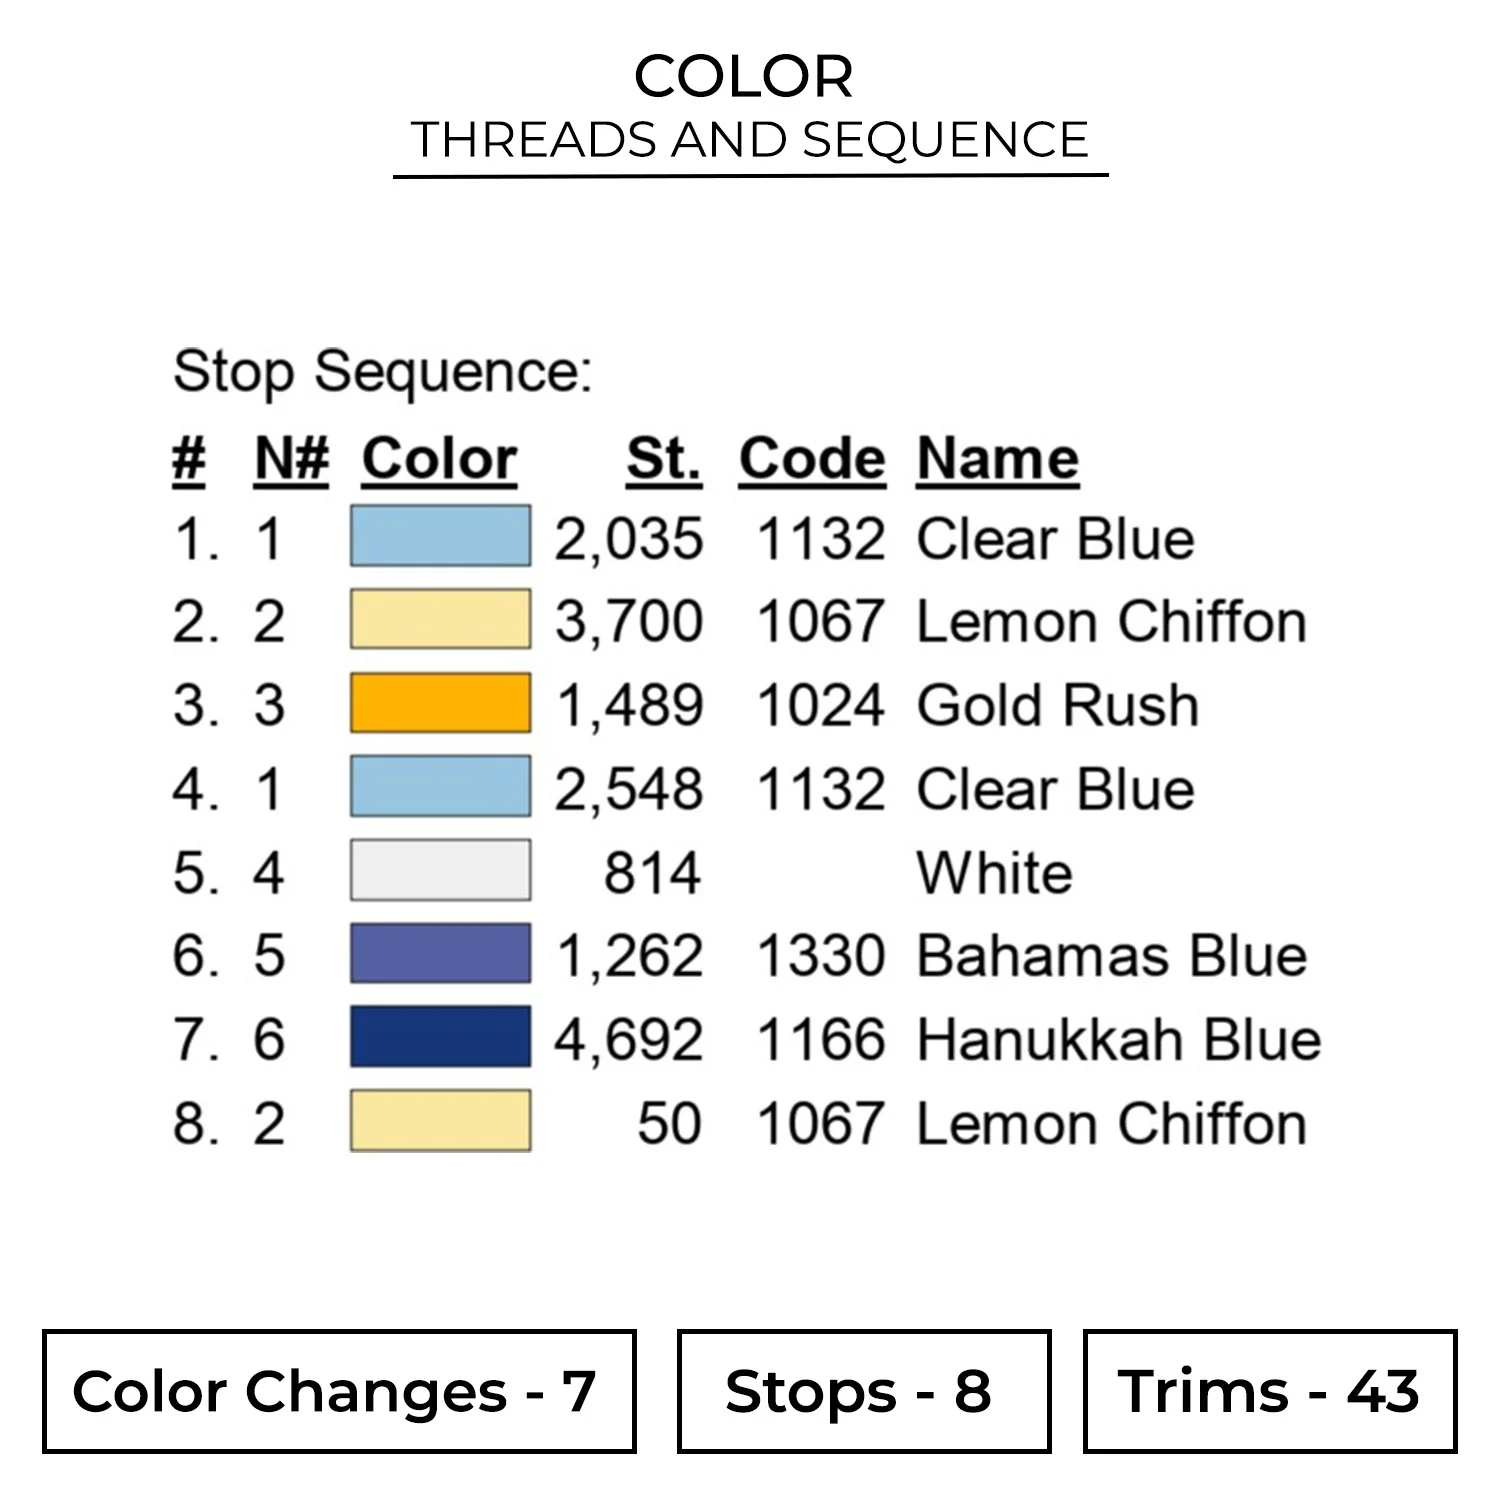Click the St. column header
The width and height of the screenshot is (1500, 1500).
664,460
